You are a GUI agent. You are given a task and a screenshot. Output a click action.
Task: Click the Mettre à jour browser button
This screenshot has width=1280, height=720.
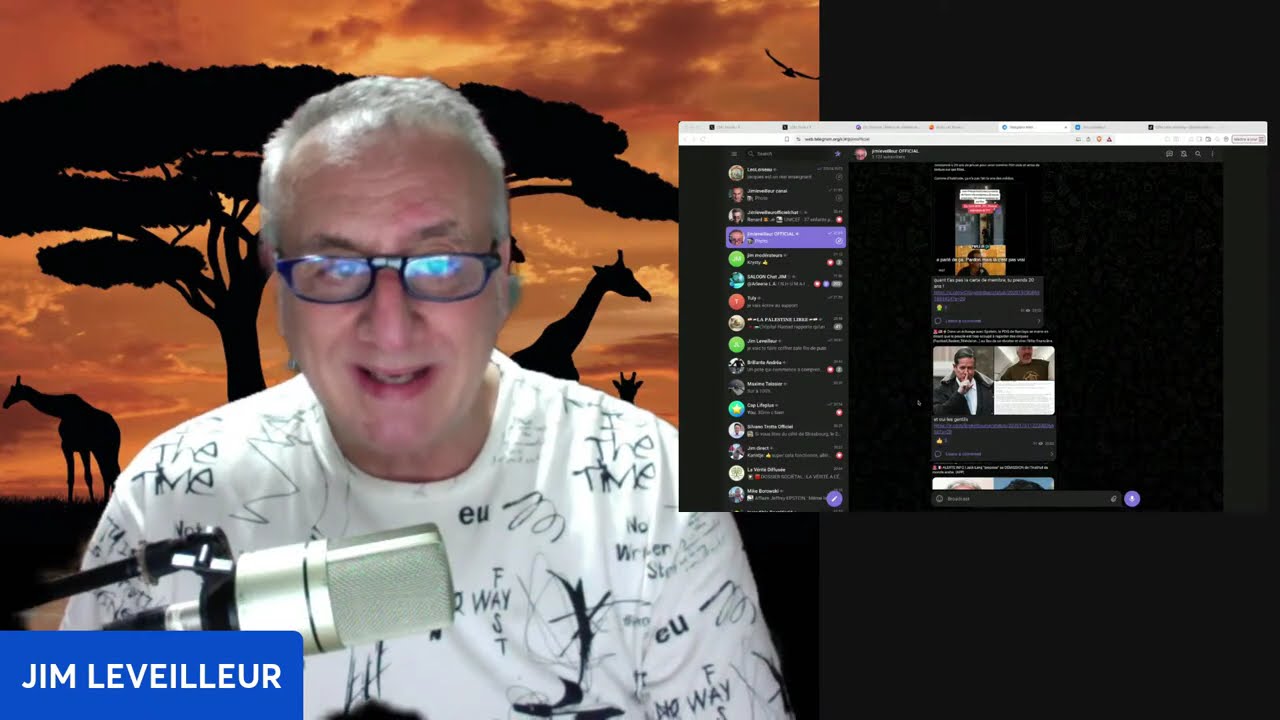click(1248, 139)
